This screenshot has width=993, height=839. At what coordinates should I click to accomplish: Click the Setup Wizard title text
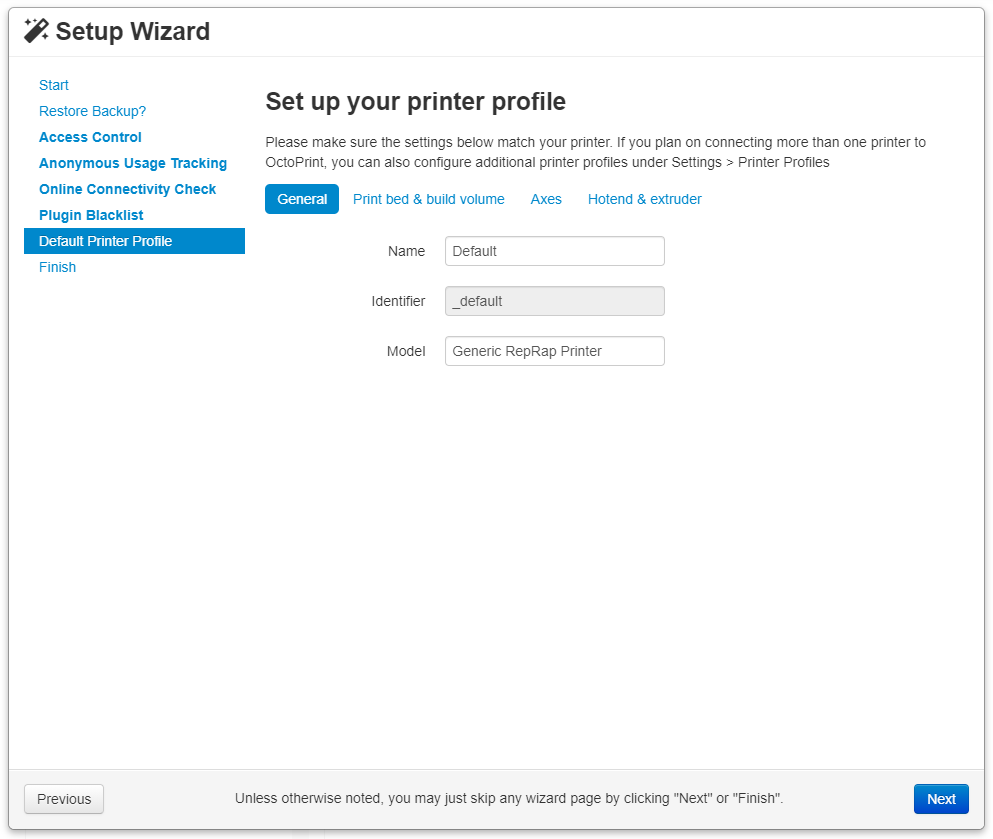132,31
